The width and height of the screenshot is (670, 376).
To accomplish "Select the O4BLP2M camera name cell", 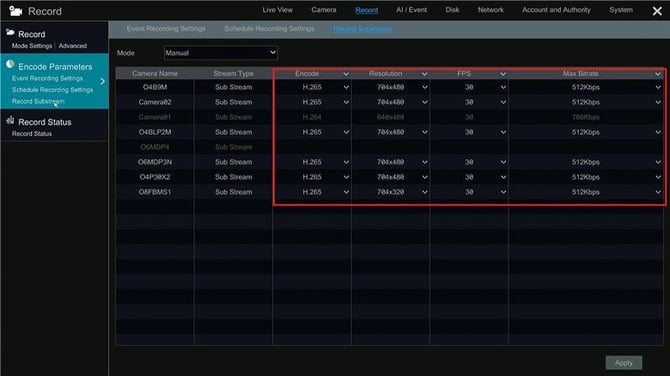I will click(155, 132).
